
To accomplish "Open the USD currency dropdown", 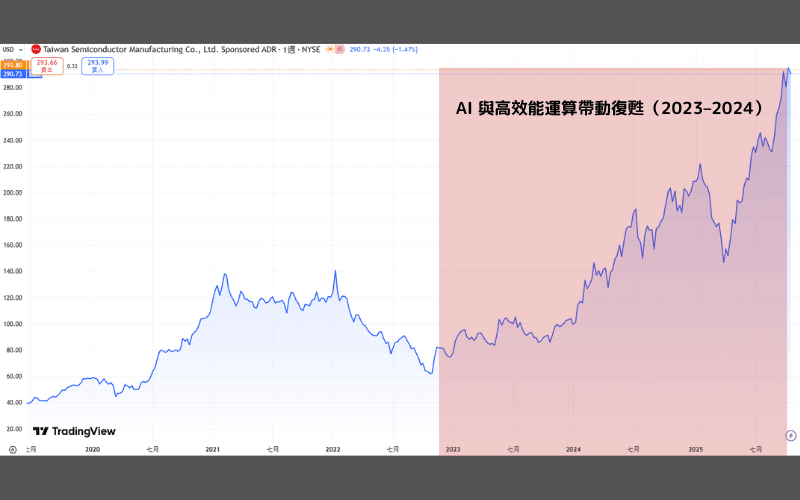I will click(x=12, y=49).
